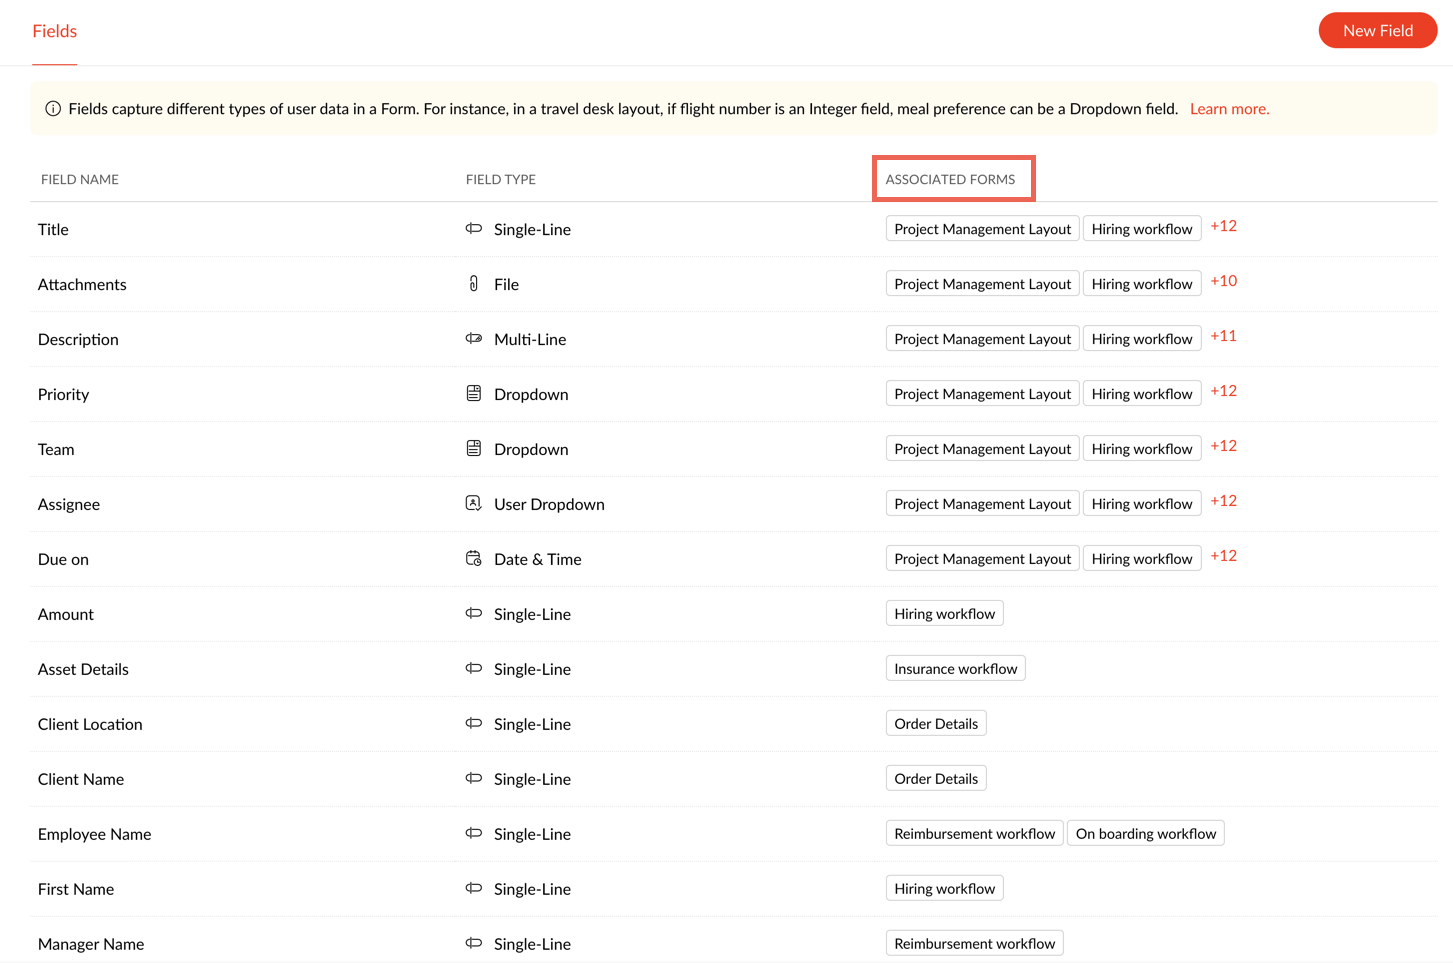Click the On boarding workflow tag

[x=1146, y=834]
